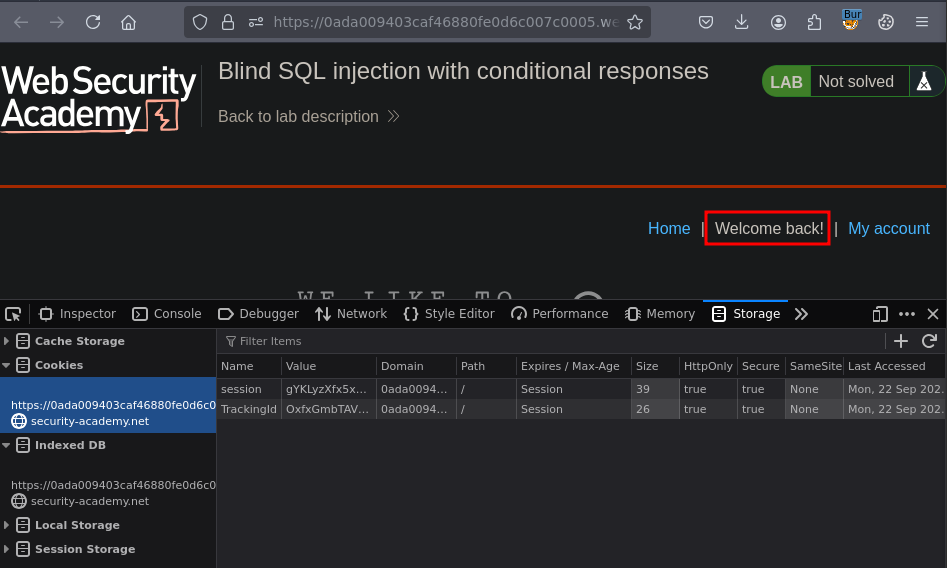Image resolution: width=947 pixels, height=568 pixels.
Task: Click the browser reload button
Action: pyautogui.click(x=93, y=22)
